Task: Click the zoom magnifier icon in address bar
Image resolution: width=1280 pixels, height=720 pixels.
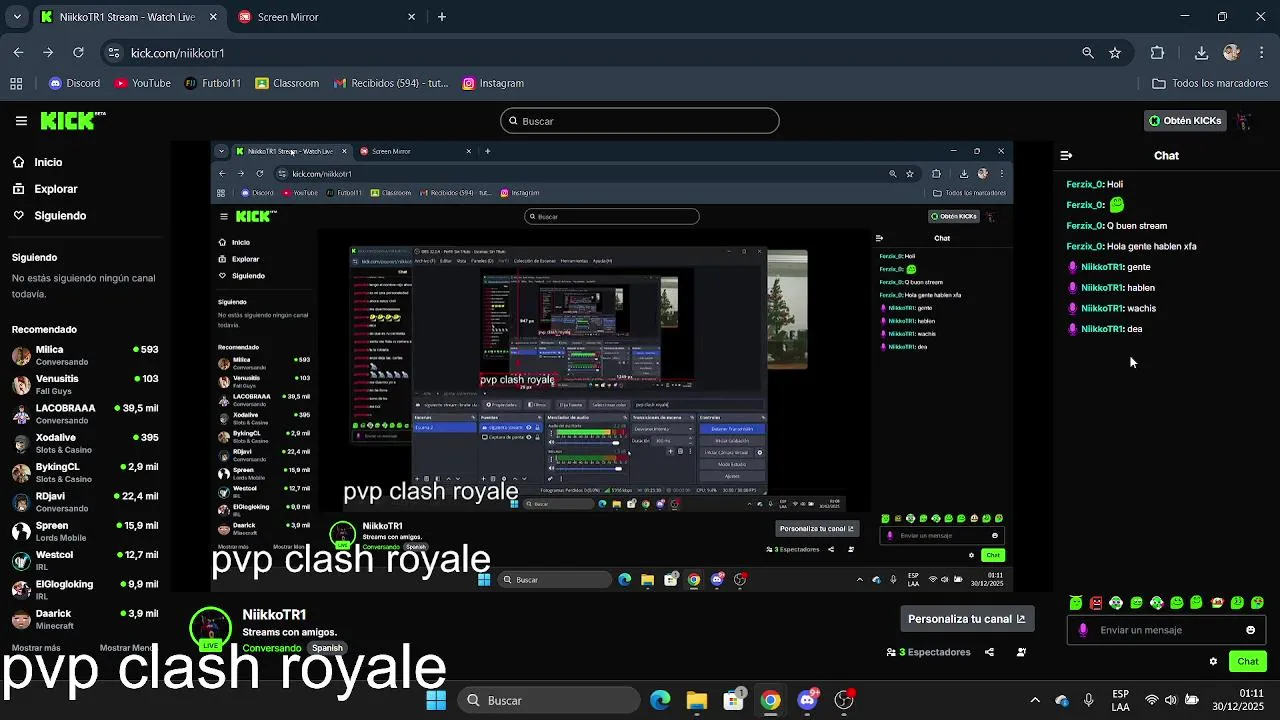Action: (x=1088, y=53)
